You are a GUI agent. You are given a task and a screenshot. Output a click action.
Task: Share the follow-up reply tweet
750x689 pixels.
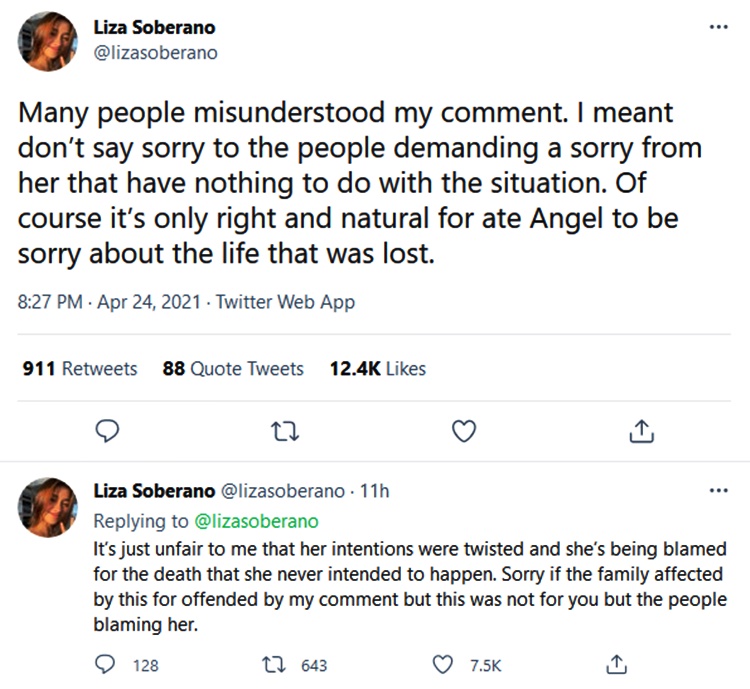[617, 664]
